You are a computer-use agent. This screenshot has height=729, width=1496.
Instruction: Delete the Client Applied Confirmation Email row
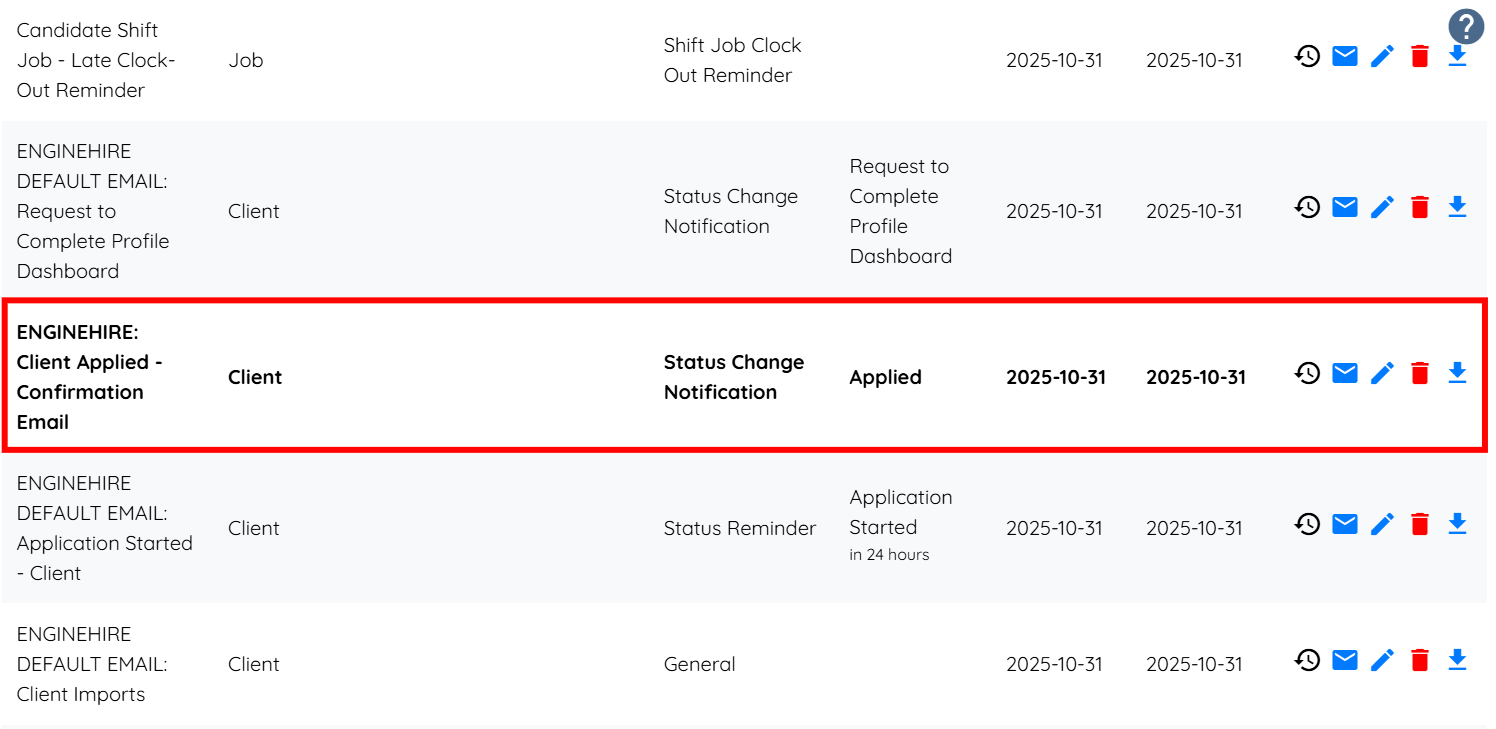(1420, 373)
